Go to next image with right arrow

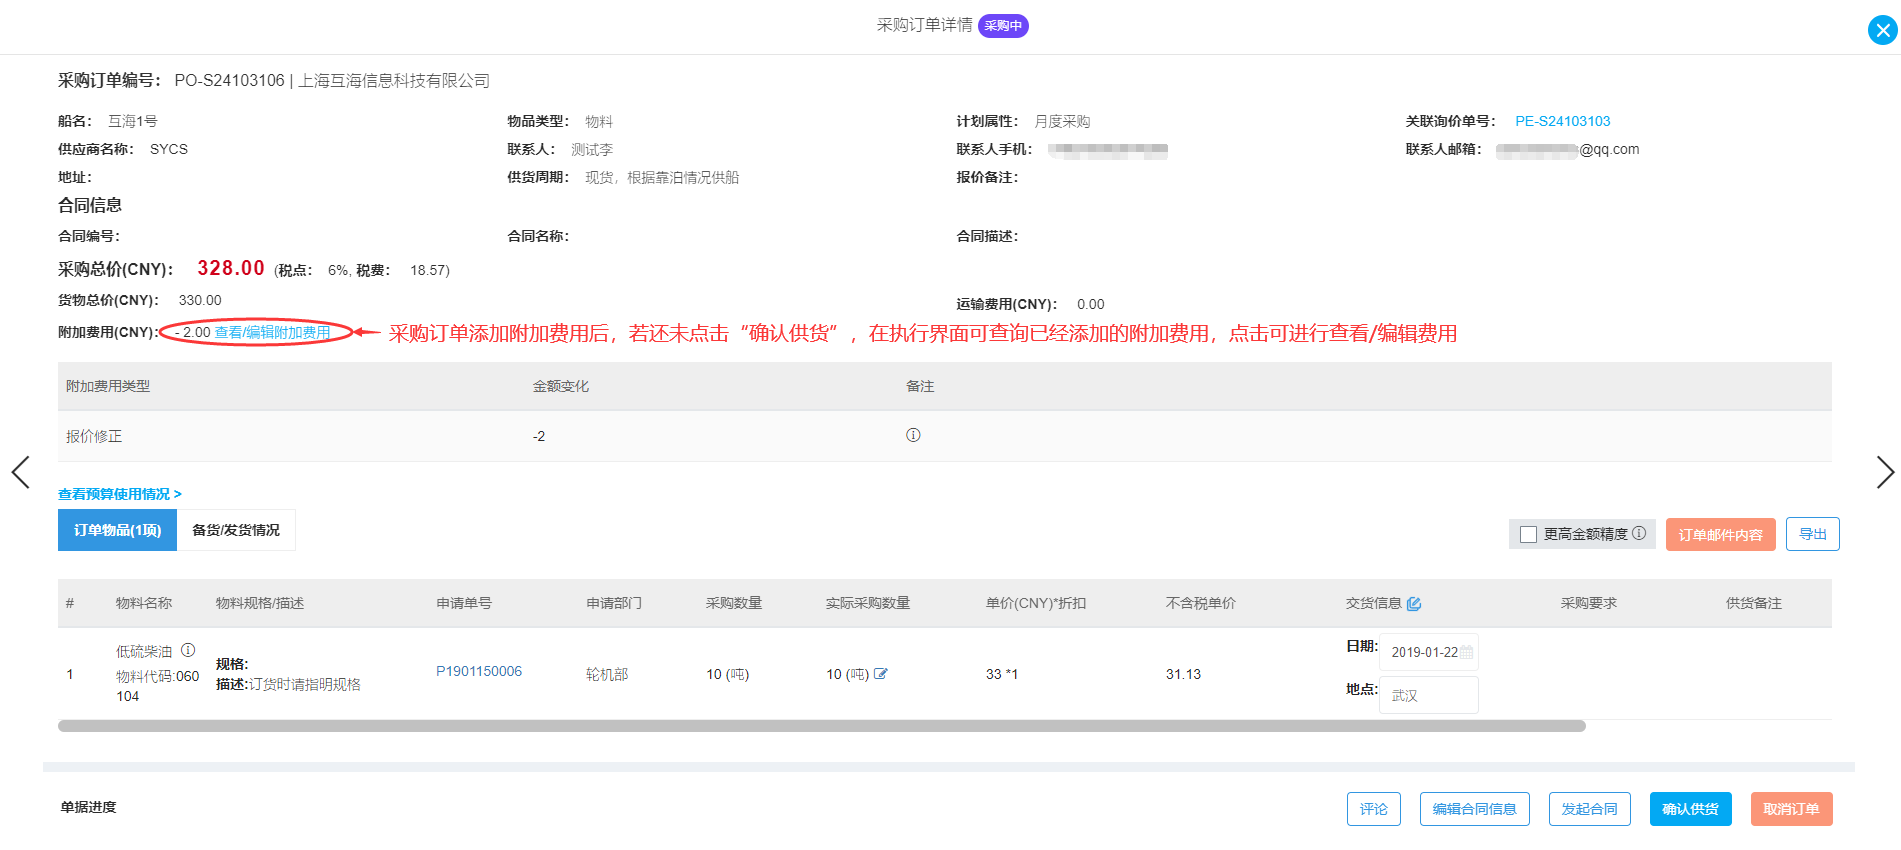[1885, 472]
